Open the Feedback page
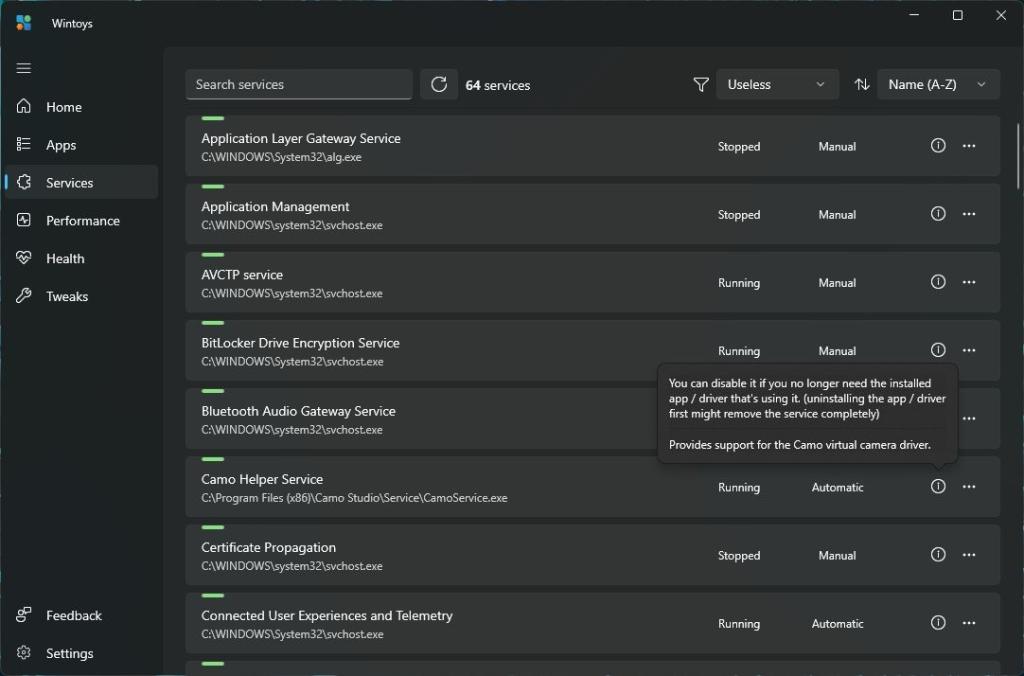Viewport: 1024px width, 676px height. point(74,615)
